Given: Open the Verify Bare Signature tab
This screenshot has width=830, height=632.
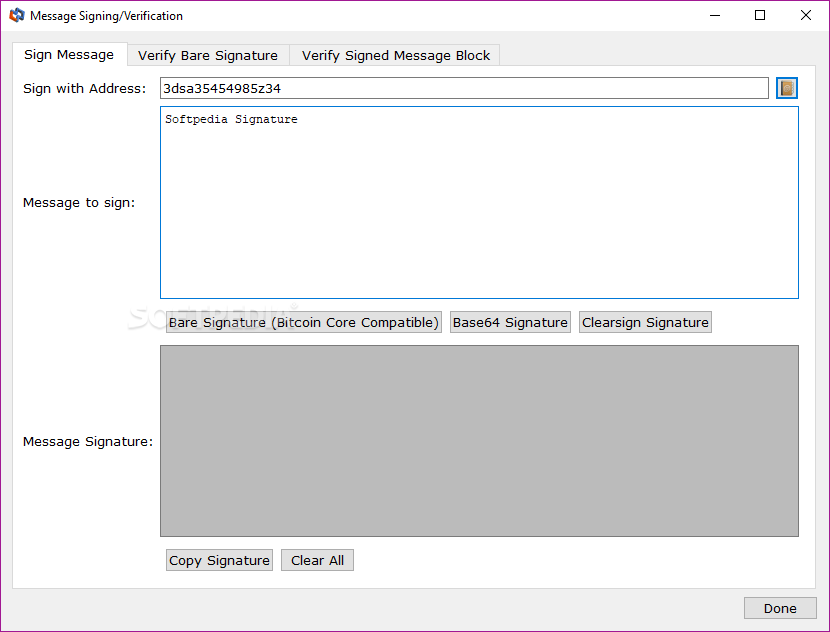Looking at the screenshot, I should tap(208, 55).
